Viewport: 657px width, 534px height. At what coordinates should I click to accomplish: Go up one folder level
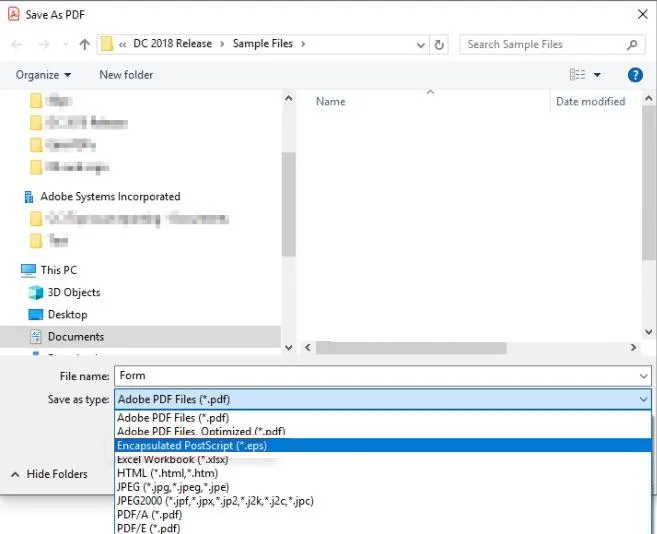[85, 44]
